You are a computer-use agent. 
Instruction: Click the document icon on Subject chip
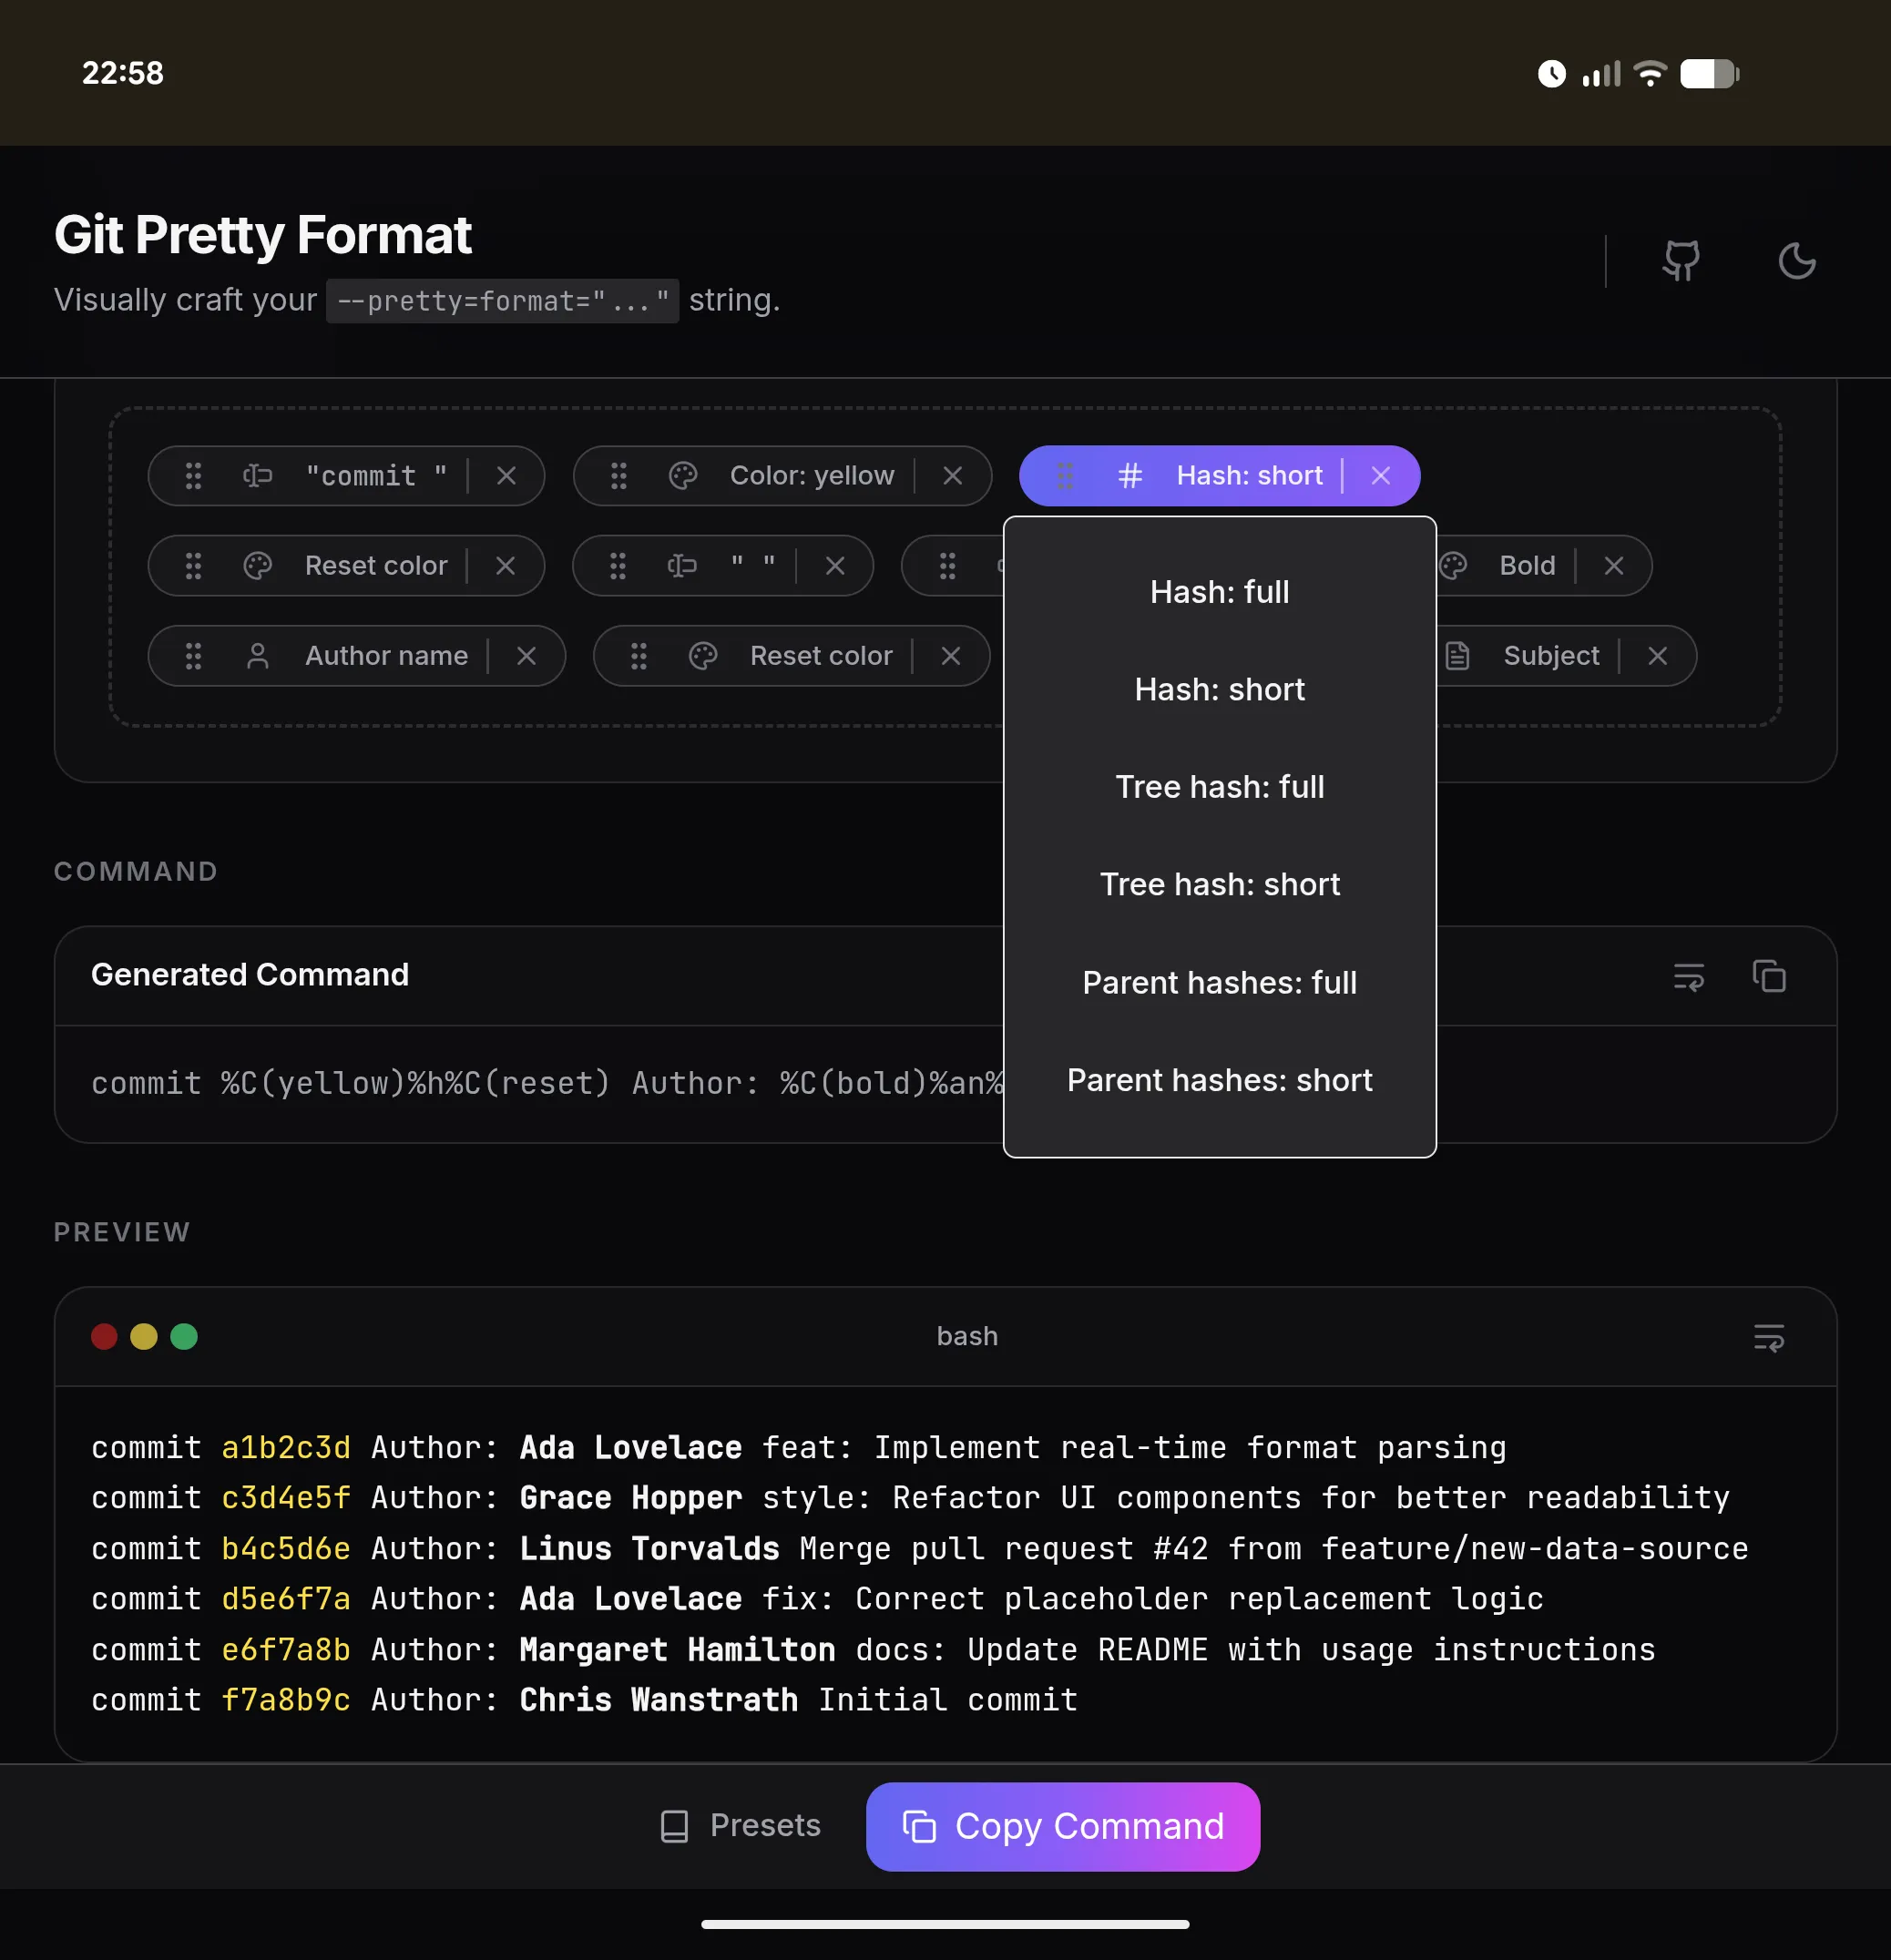tap(1457, 656)
